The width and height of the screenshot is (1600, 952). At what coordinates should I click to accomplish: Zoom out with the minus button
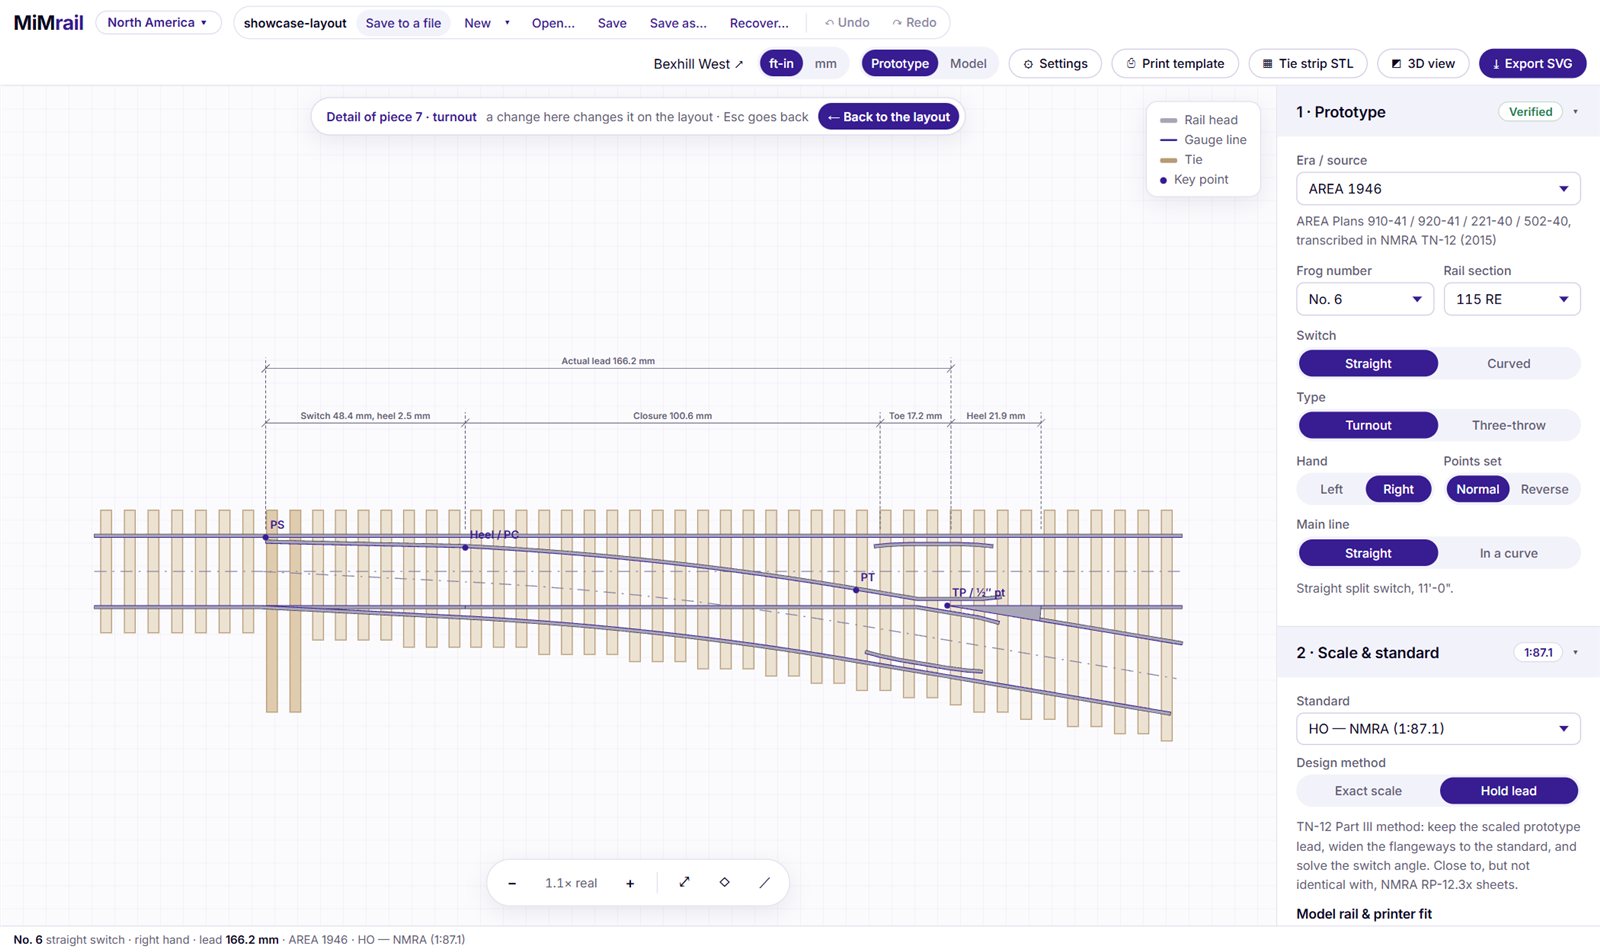[x=512, y=883]
